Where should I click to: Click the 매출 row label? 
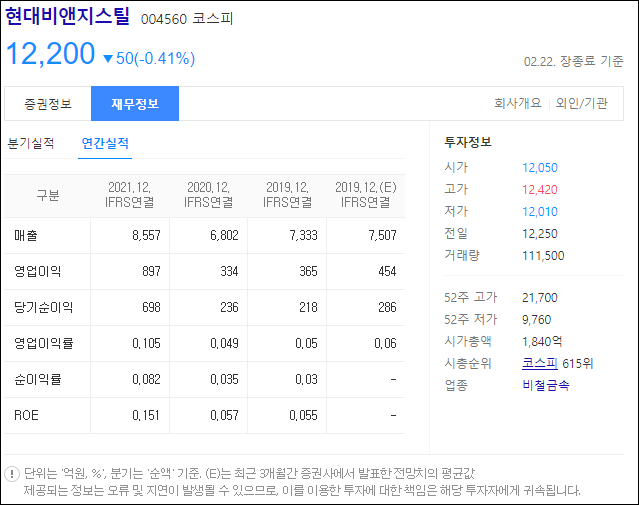coord(26,235)
